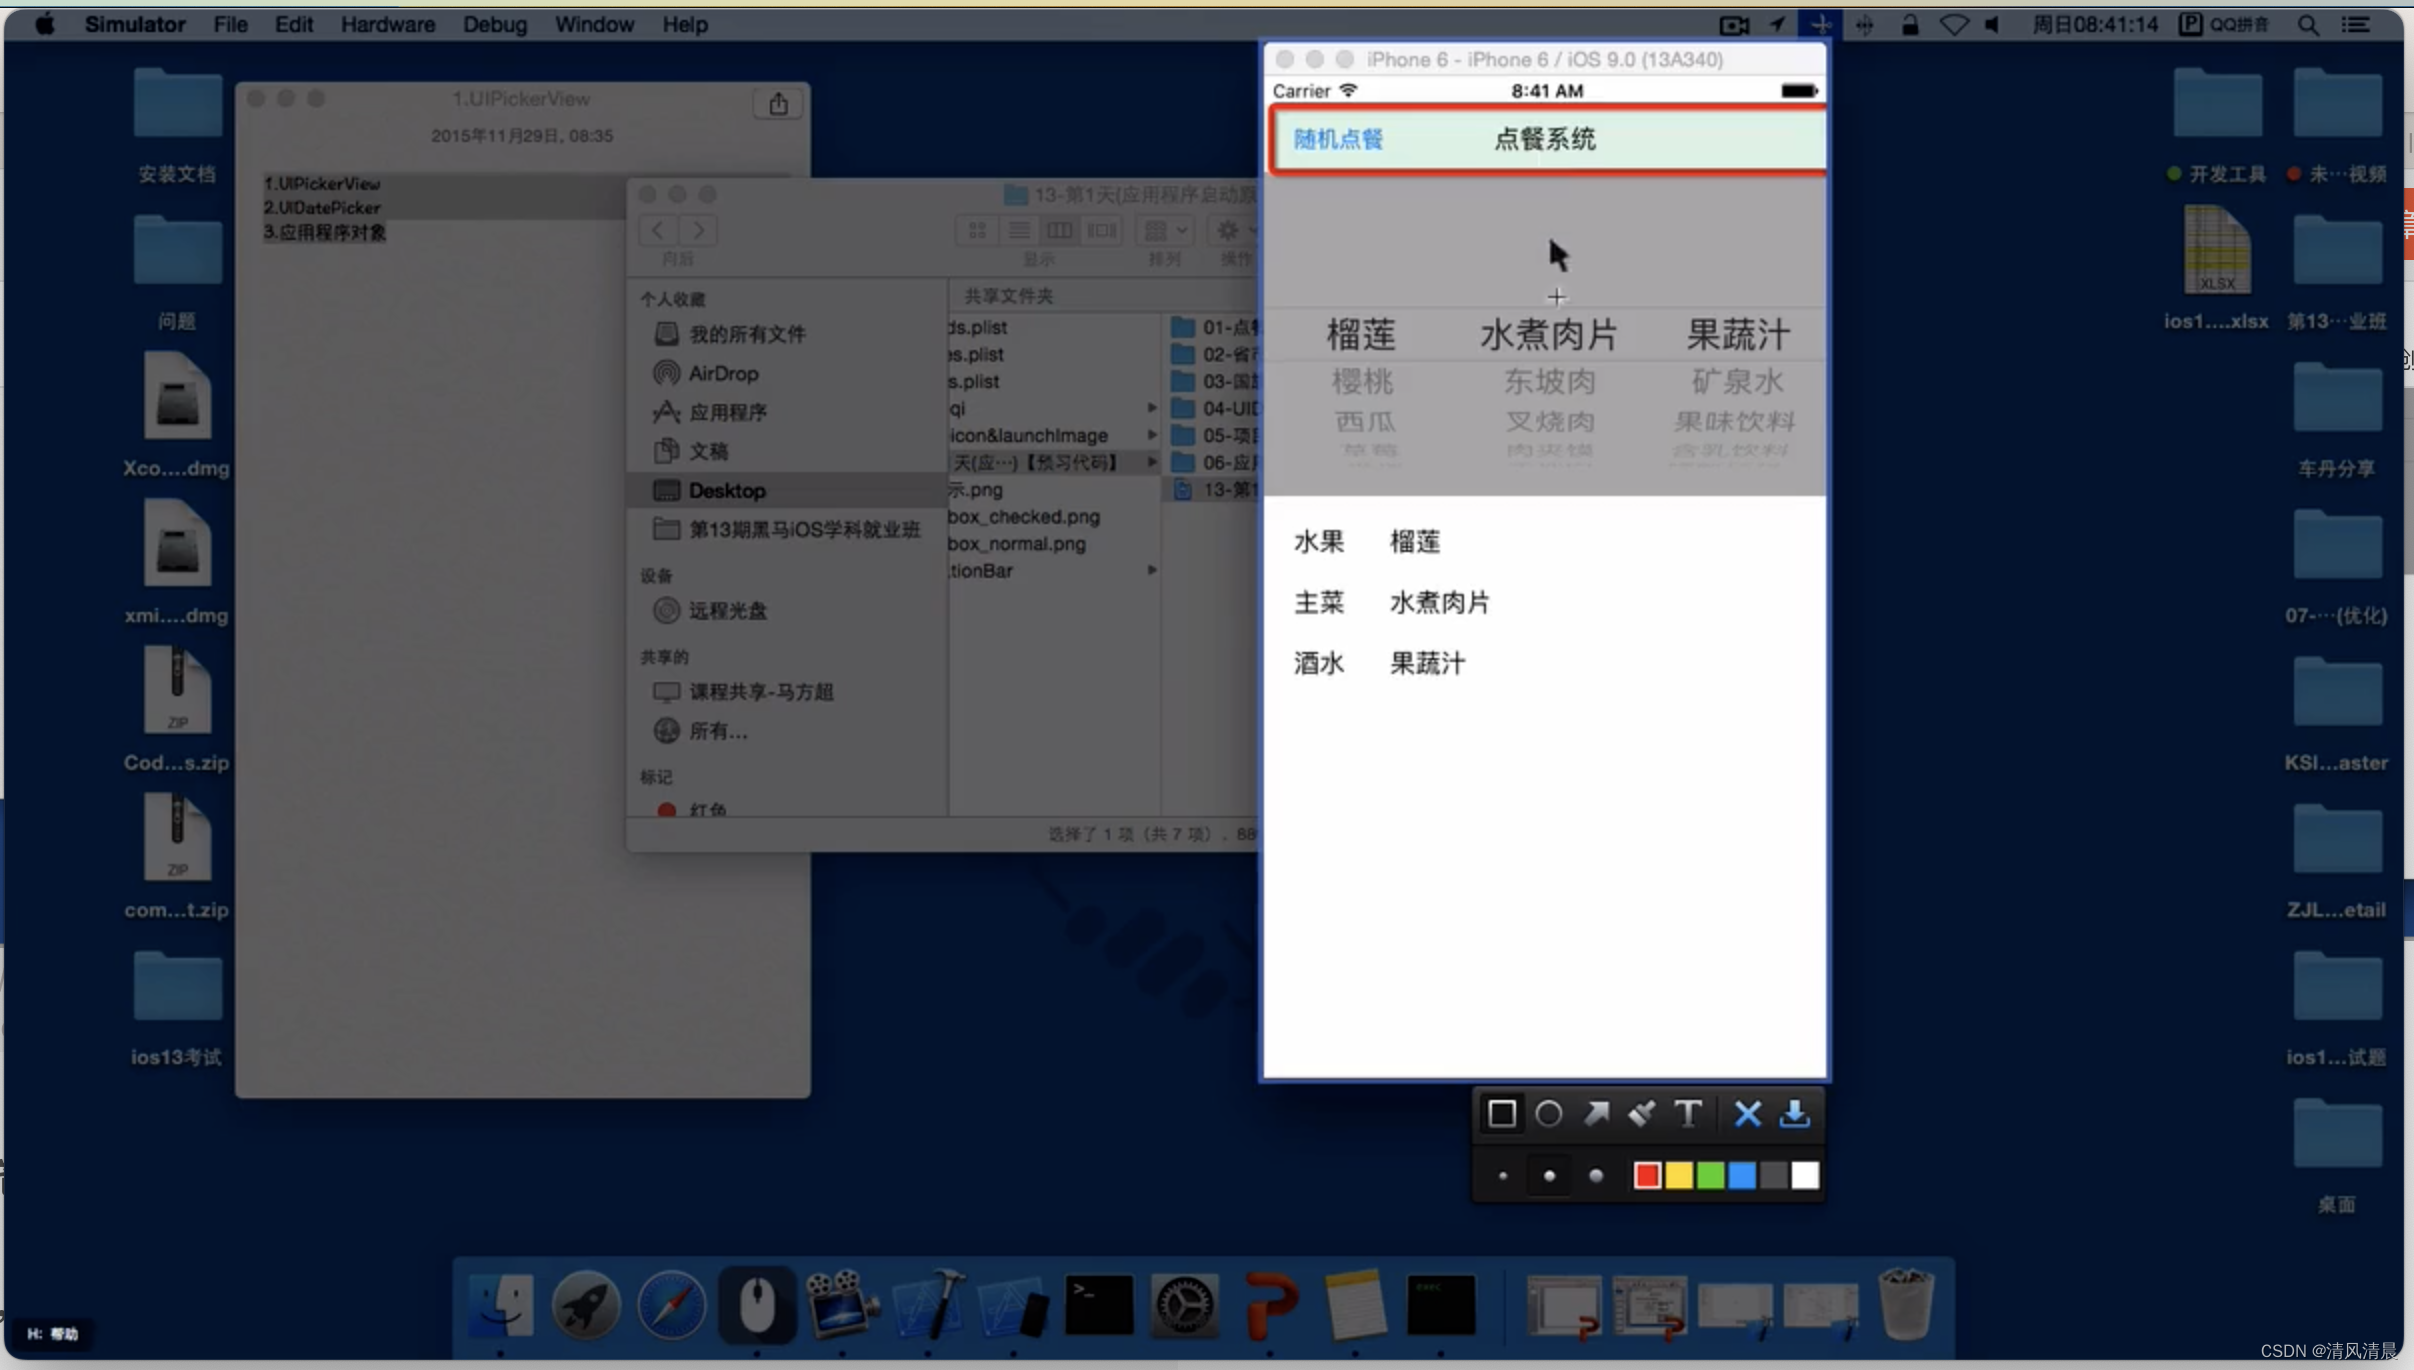2414x1370 pixels.
Task: Open the Debug menu
Action: point(495,24)
